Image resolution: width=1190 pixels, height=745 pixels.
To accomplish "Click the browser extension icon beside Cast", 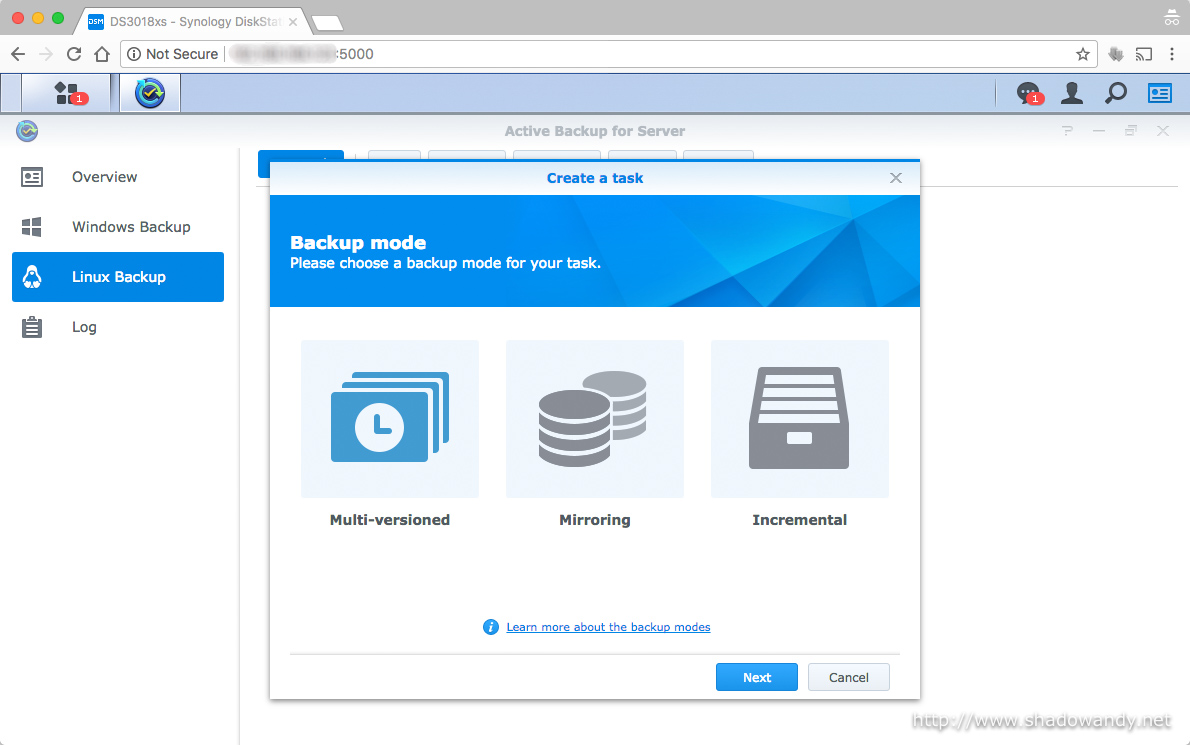I will coord(1116,54).
